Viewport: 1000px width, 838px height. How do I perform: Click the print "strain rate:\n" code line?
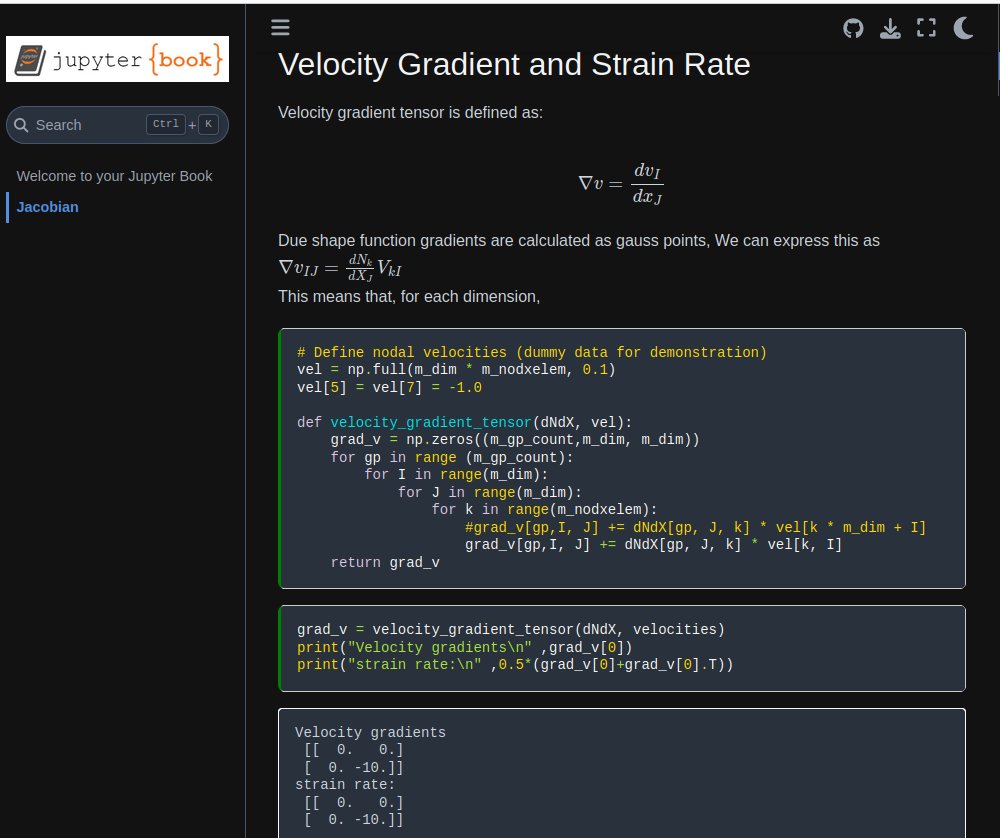tap(515, 665)
